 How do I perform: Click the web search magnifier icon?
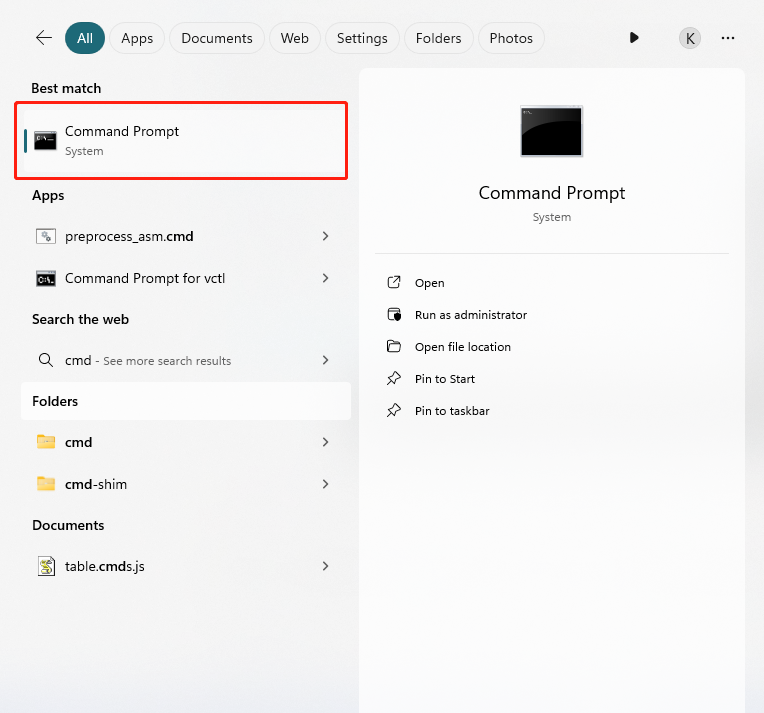pyautogui.click(x=45, y=360)
